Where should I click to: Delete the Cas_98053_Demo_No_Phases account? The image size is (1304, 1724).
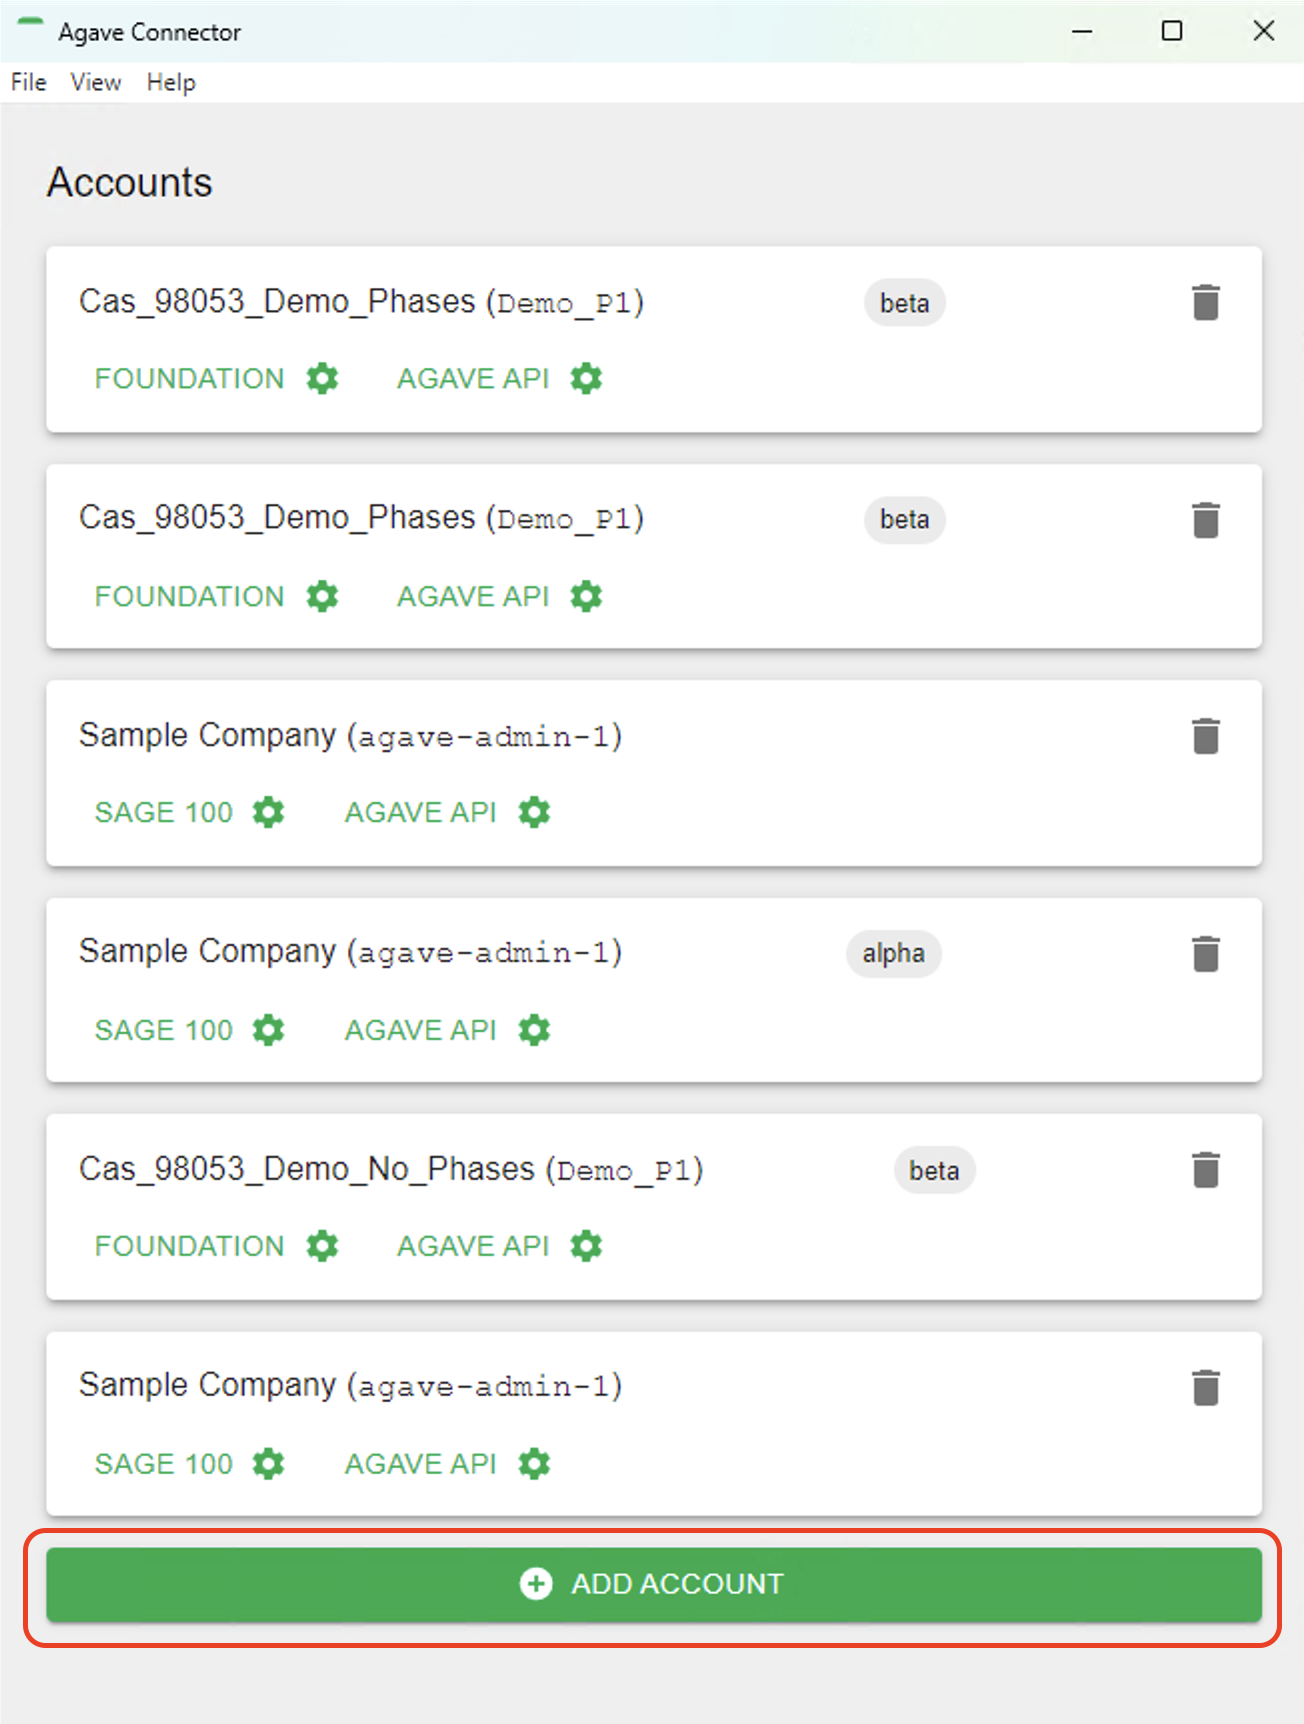1205,1168
